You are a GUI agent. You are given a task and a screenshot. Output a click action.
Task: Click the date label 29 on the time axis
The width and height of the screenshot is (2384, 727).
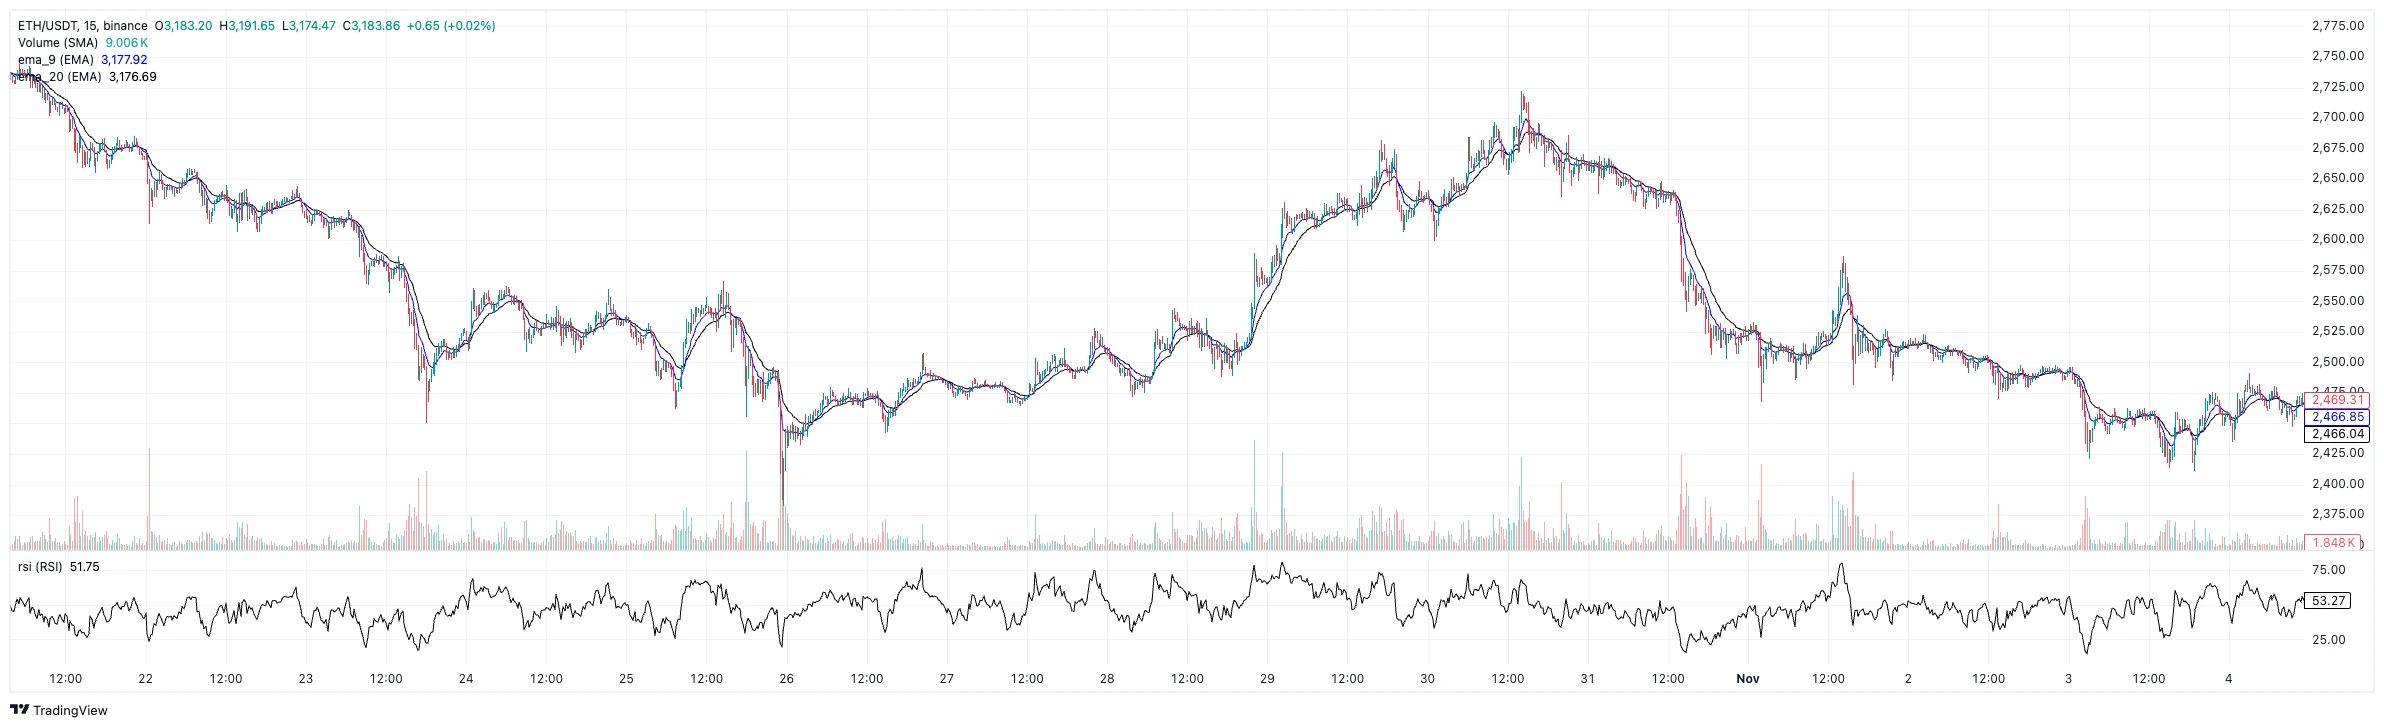(1267, 679)
